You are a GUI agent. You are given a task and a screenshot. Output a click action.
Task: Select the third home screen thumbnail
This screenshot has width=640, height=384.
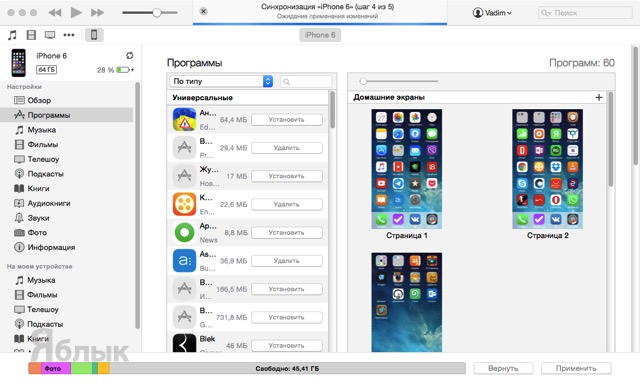click(407, 302)
